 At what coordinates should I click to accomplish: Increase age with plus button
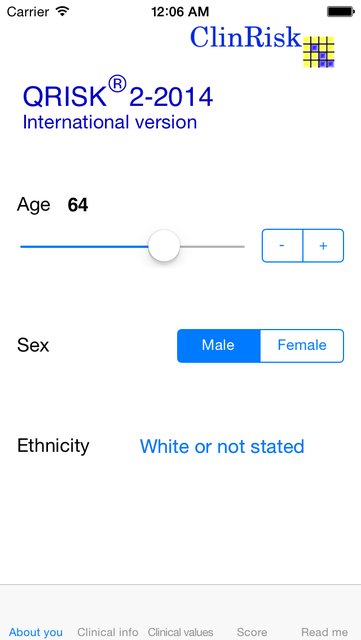point(323,246)
